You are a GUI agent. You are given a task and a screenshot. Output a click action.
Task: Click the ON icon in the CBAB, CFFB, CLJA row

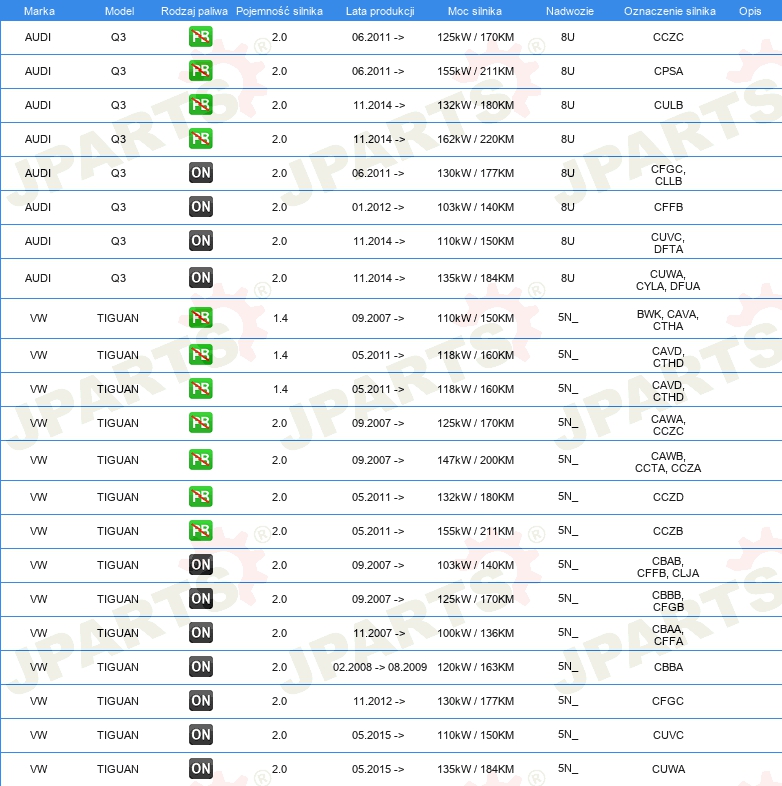coord(201,565)
